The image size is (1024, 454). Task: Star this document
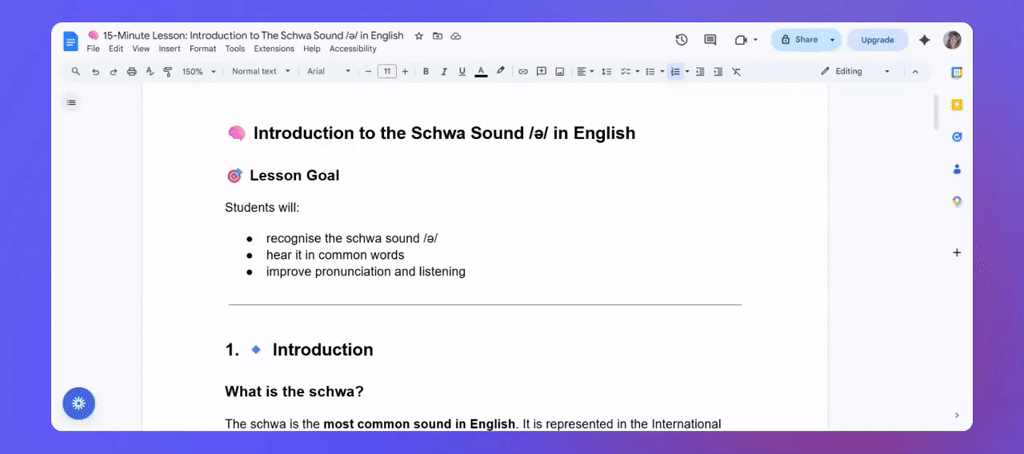[x=419, y=36]
